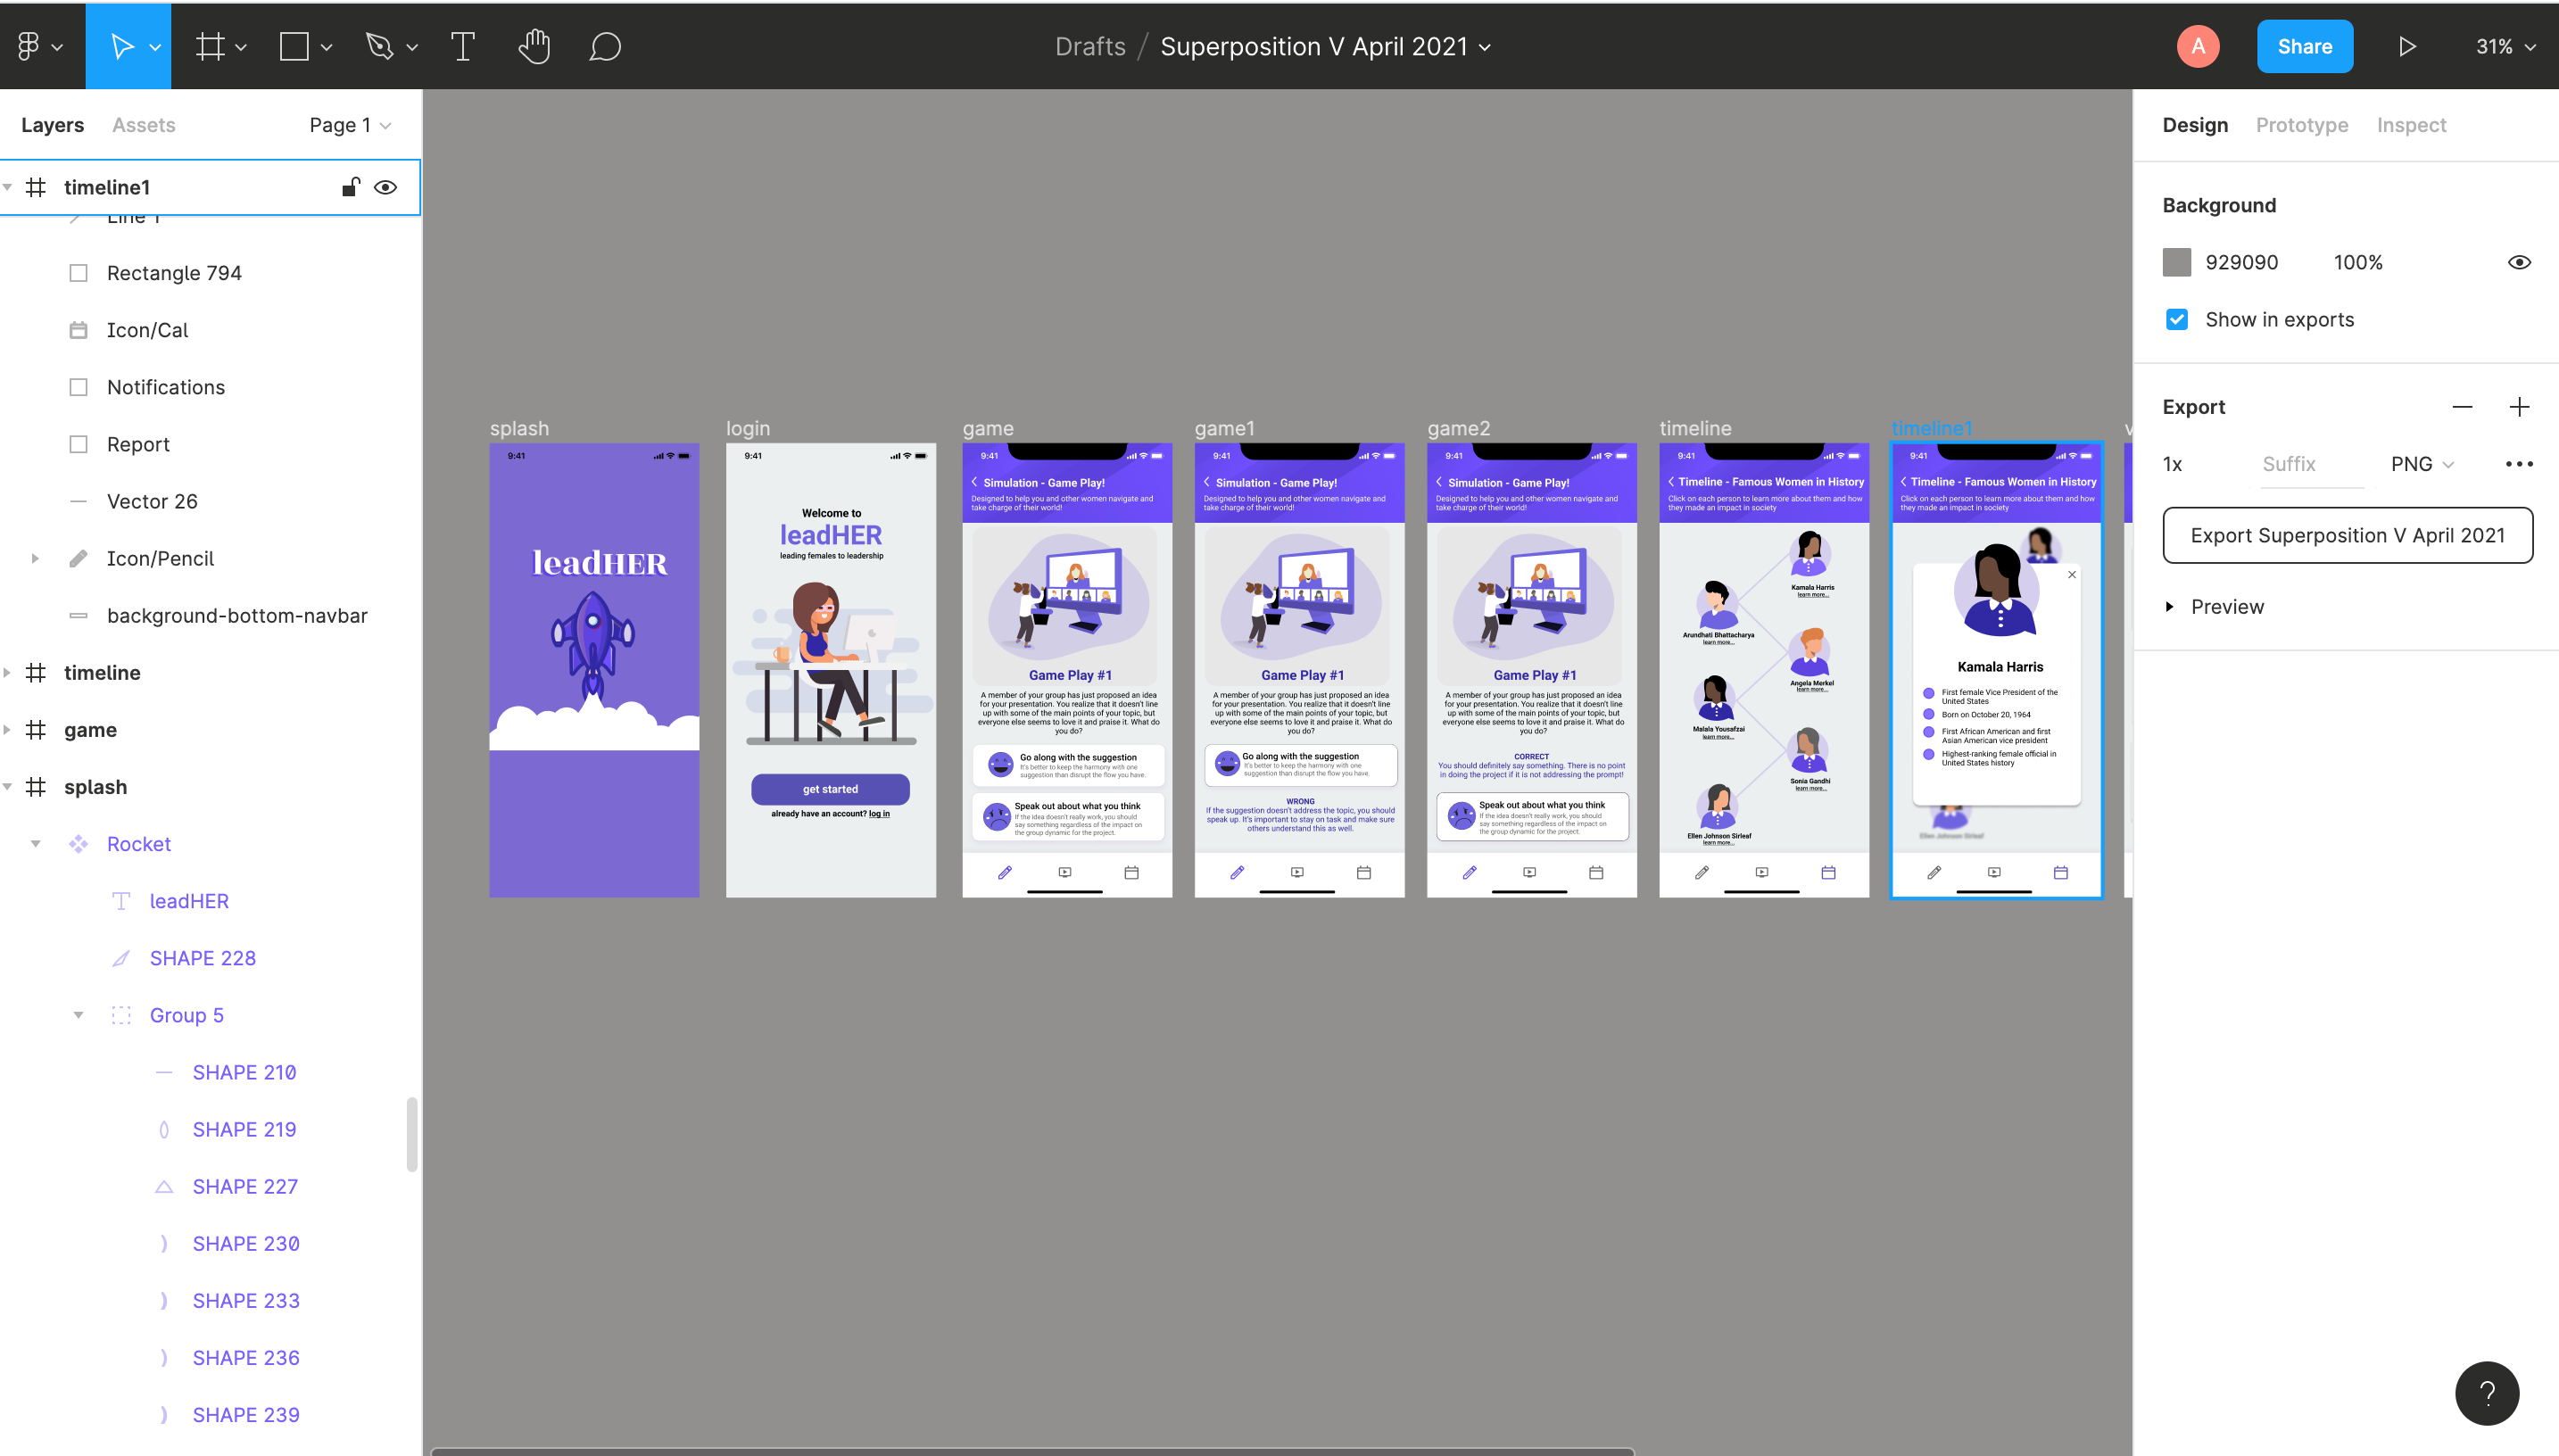Click Export Superposition V April 2021 button

(2347, 535)
